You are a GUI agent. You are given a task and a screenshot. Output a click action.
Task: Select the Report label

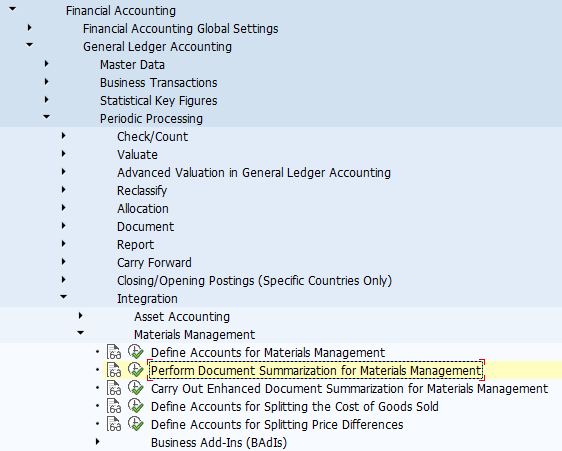135,245
